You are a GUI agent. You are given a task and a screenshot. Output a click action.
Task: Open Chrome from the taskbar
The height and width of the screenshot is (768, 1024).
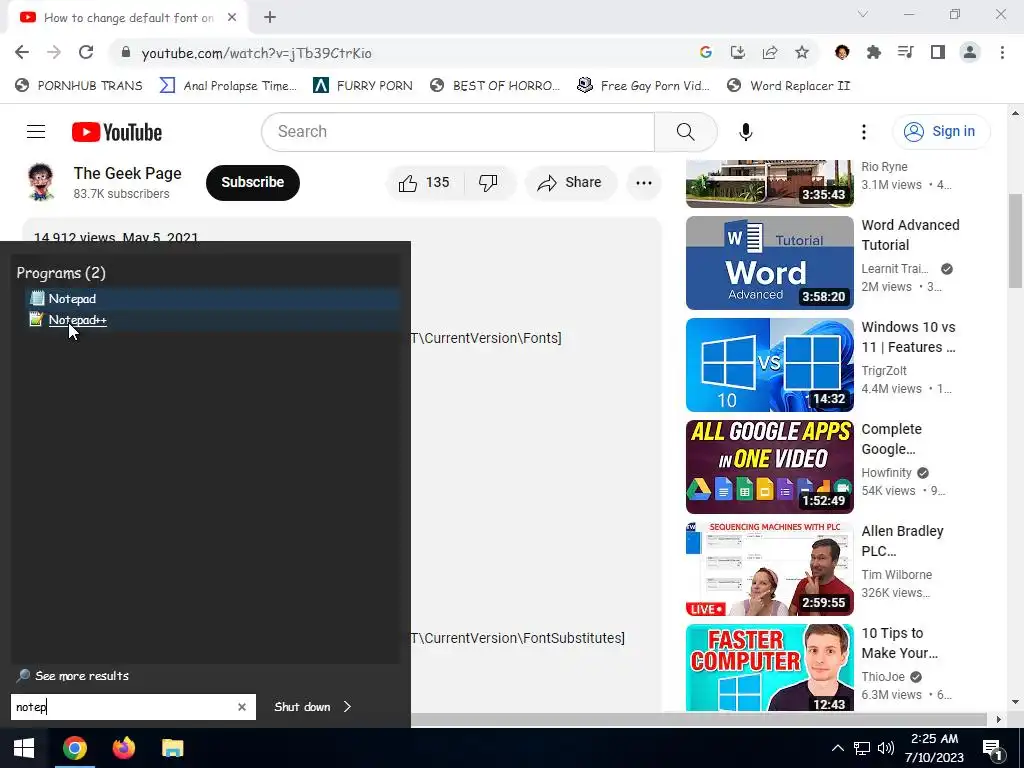pos(75,748)
